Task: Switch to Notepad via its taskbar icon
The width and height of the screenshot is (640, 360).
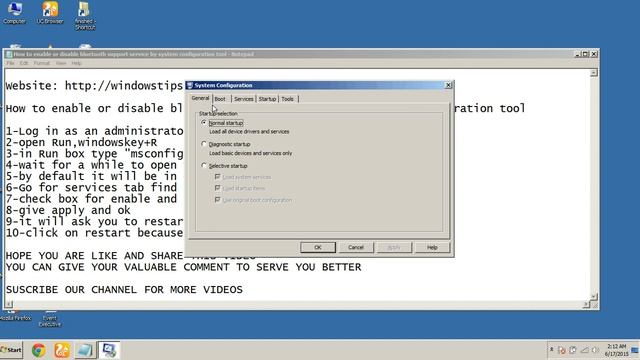Action: (85, 350)
